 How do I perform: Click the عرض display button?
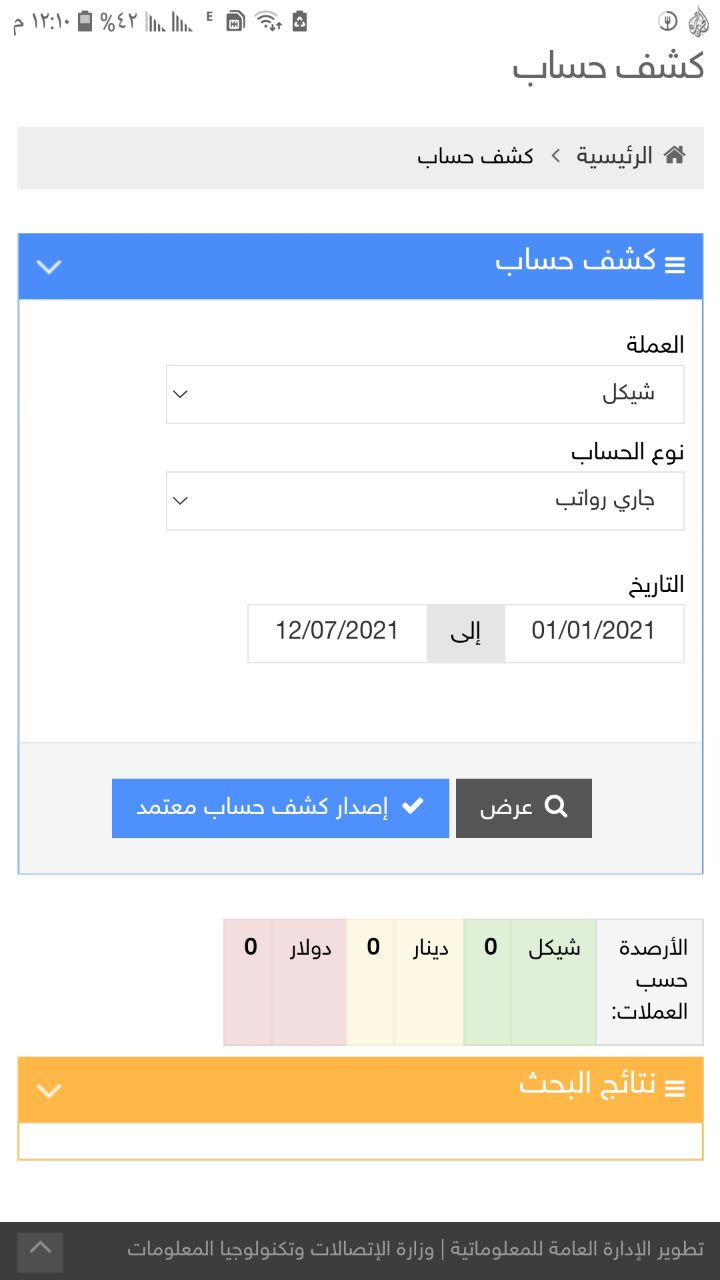[524, 808]
